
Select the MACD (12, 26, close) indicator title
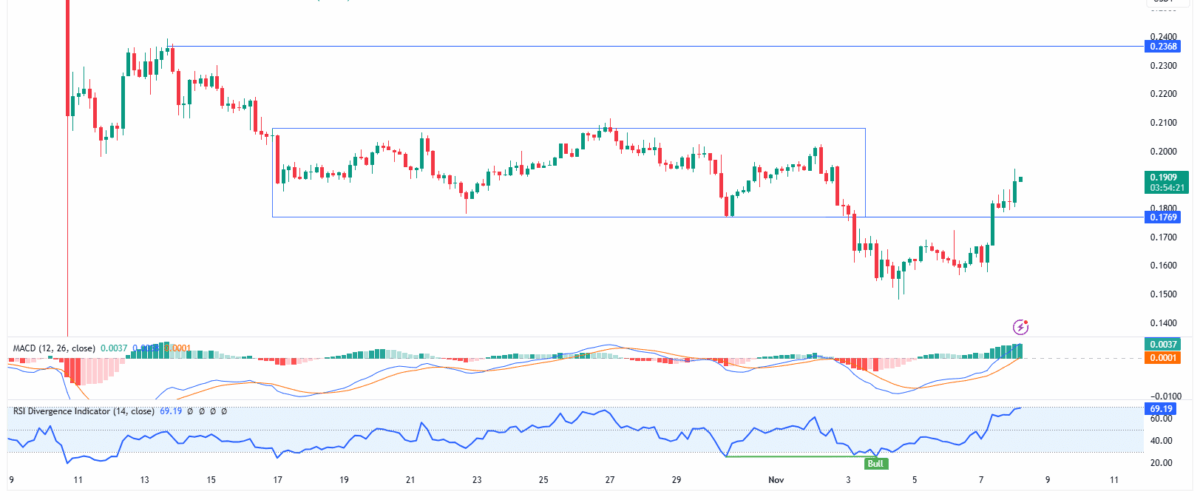53,348
